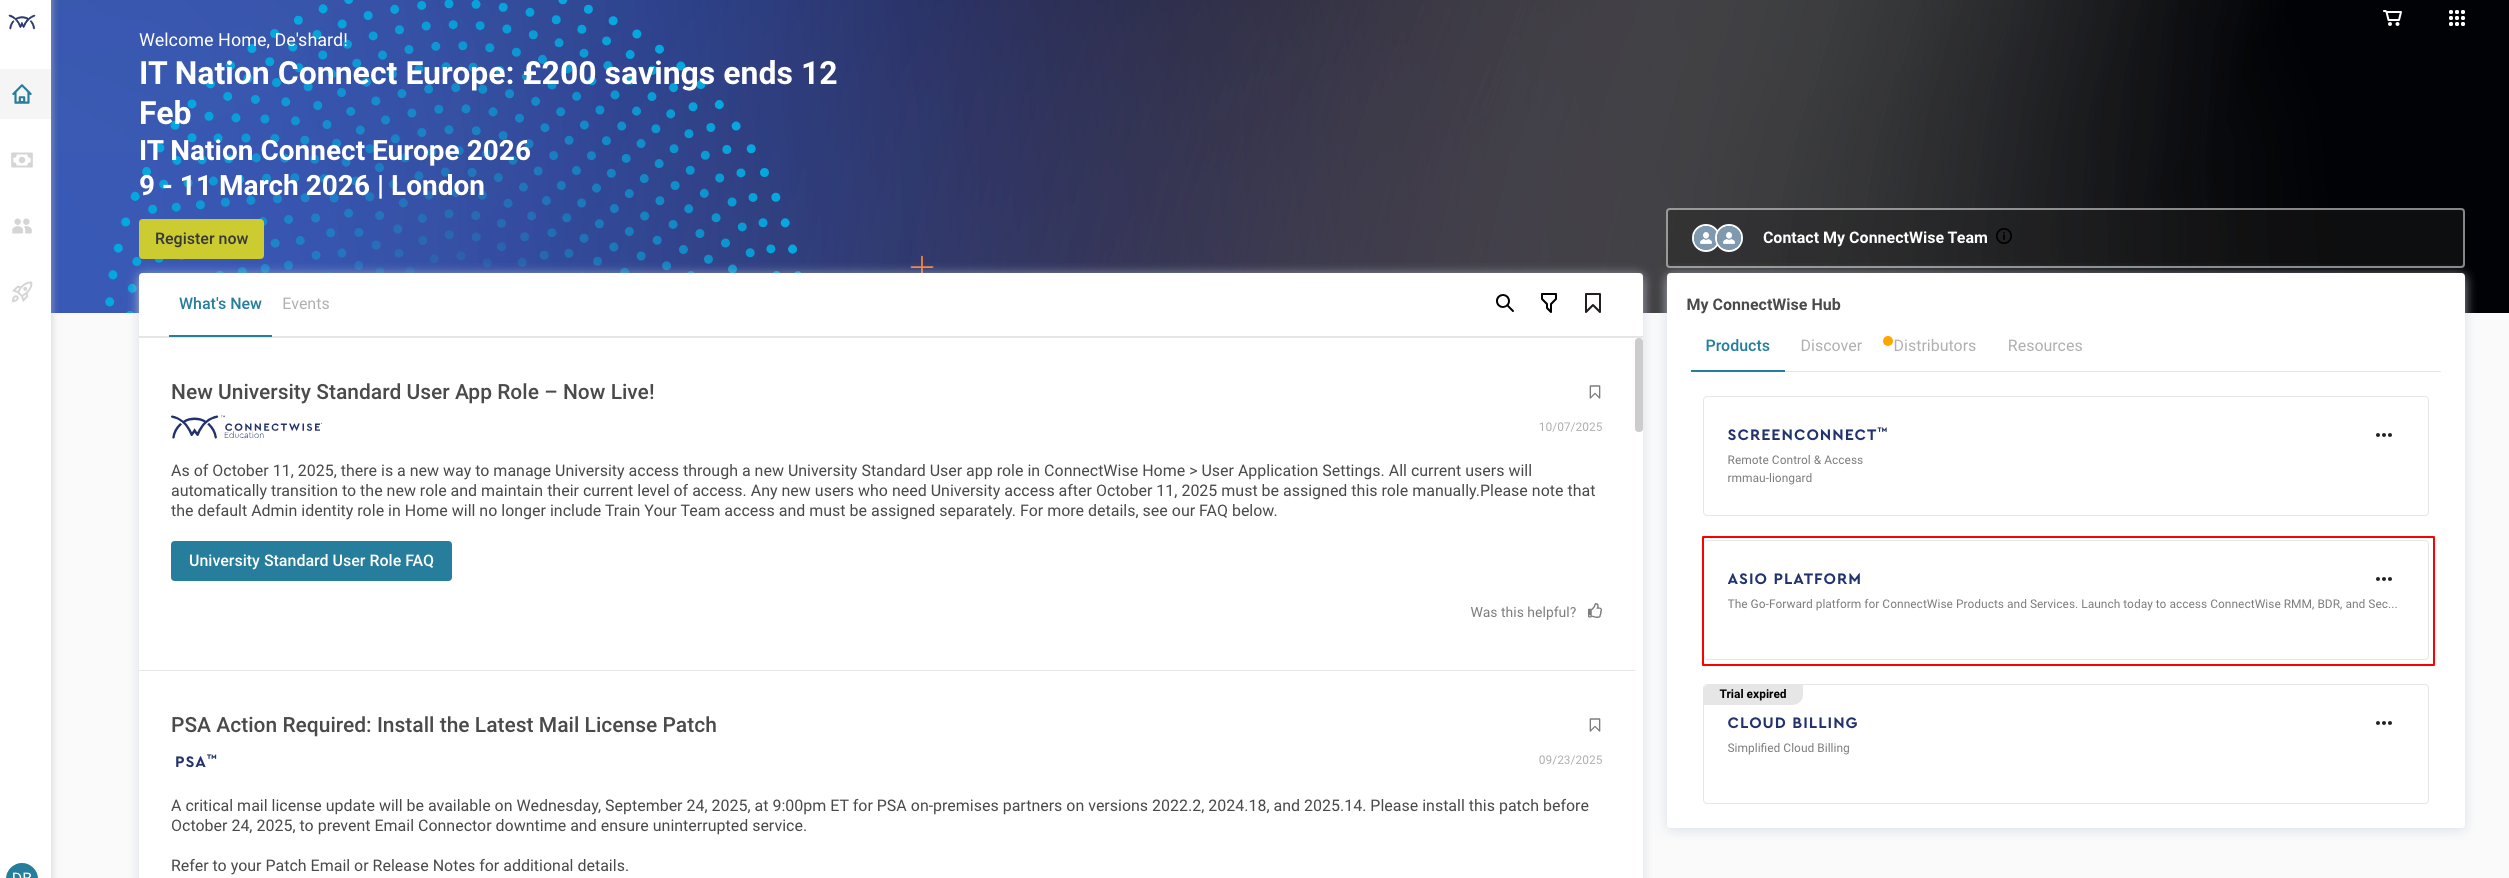
Task: Launch the ScreenConnect product
Action: pyautogui.click(x=2065, y=456)
